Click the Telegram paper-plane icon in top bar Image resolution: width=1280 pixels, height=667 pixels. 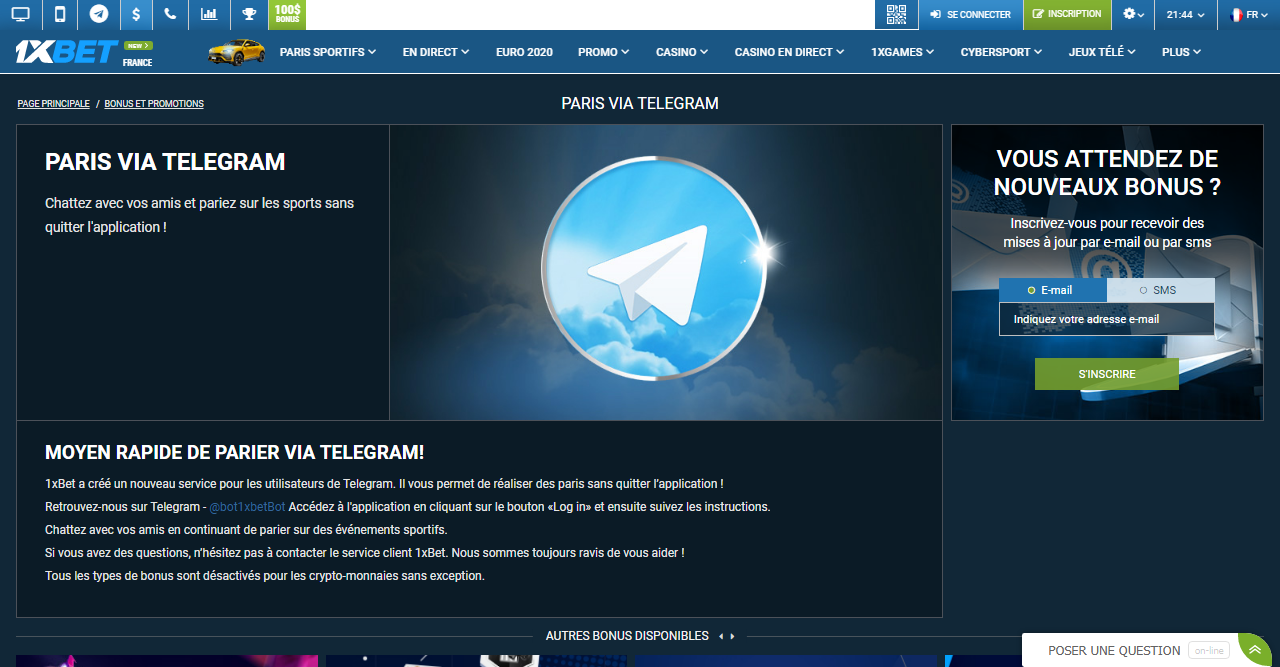(x=98, y=14)
